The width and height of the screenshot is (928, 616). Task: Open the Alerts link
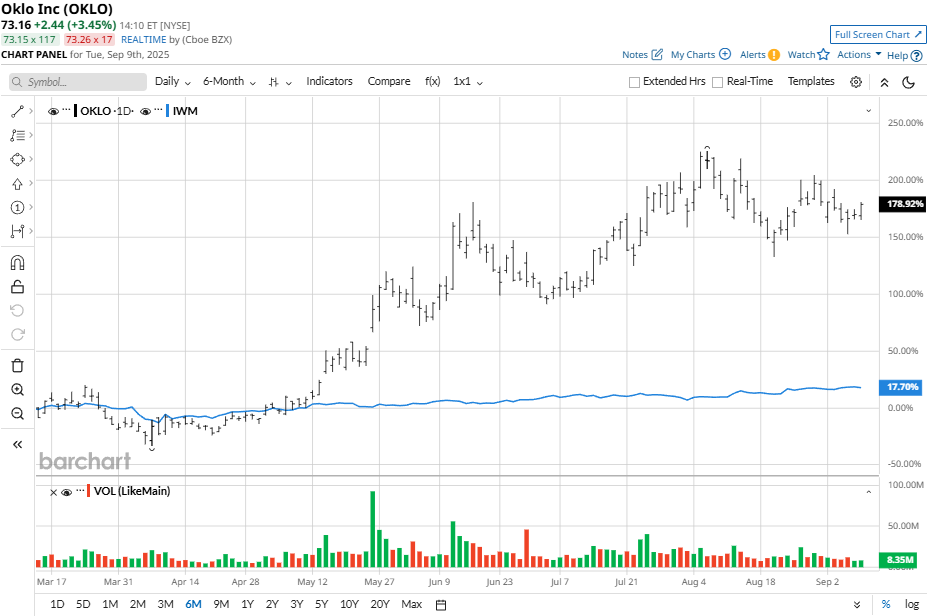pos(753,54)
